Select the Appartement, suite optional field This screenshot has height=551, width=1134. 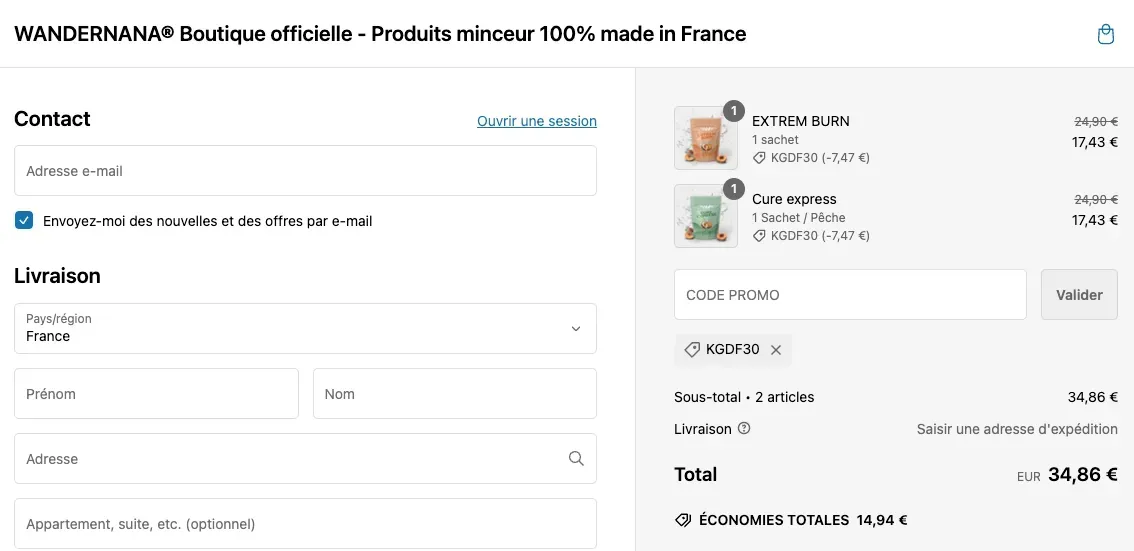(x=305, y=524)
